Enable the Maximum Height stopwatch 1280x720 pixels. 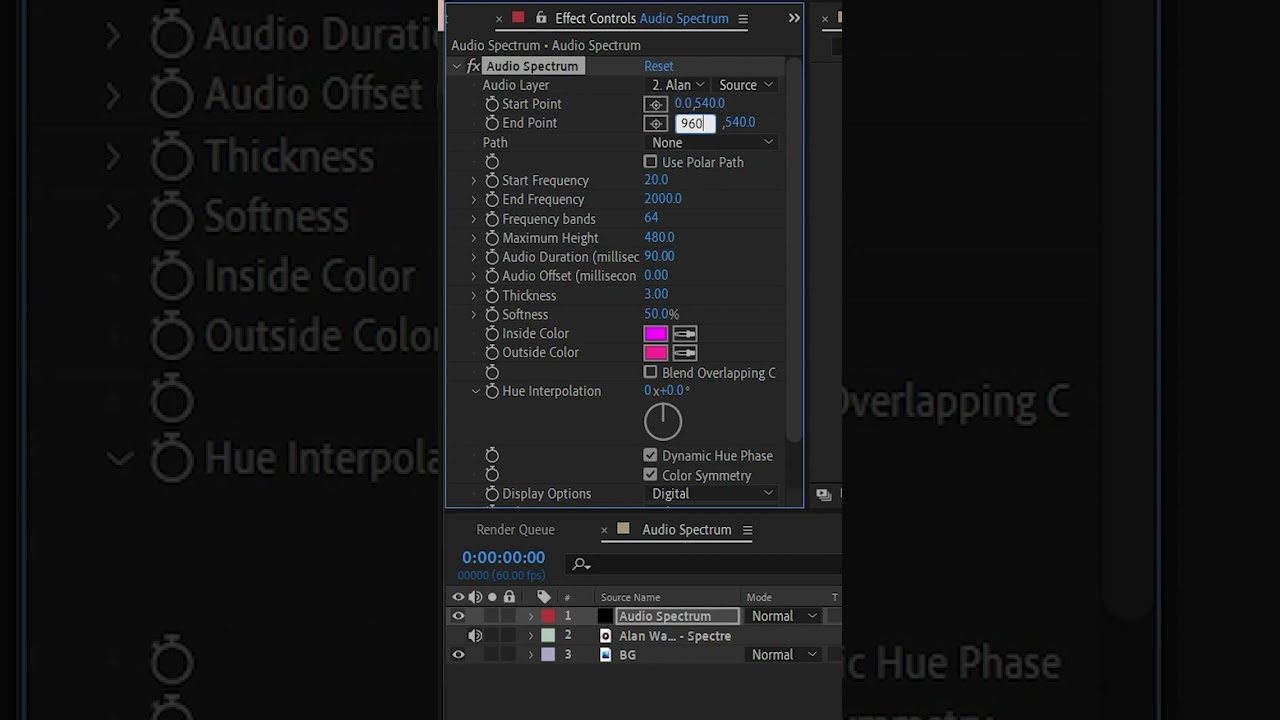point(492,238)
